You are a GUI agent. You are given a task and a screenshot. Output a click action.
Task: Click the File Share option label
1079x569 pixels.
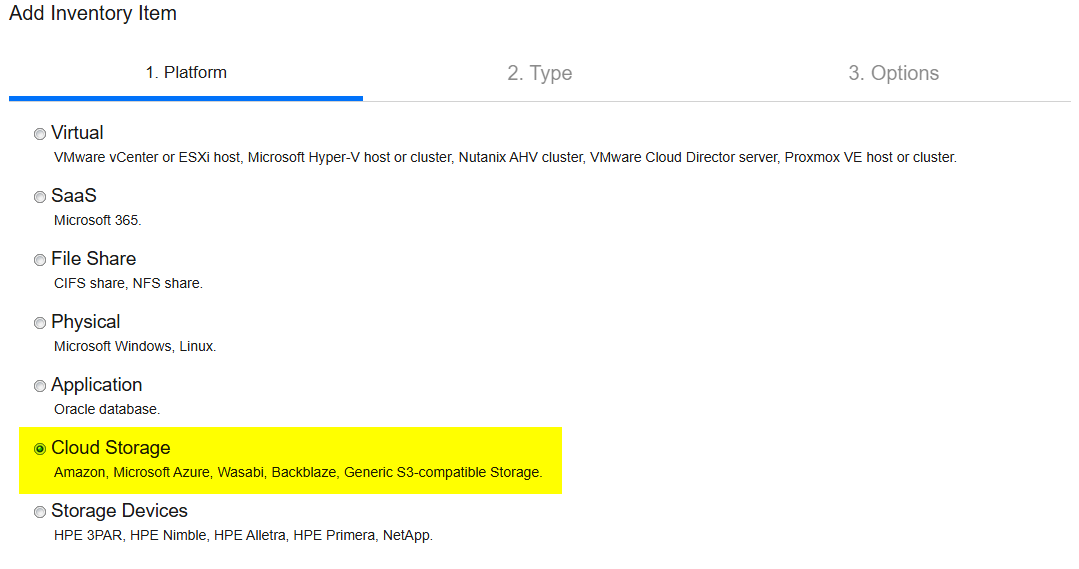coord(94,259)
